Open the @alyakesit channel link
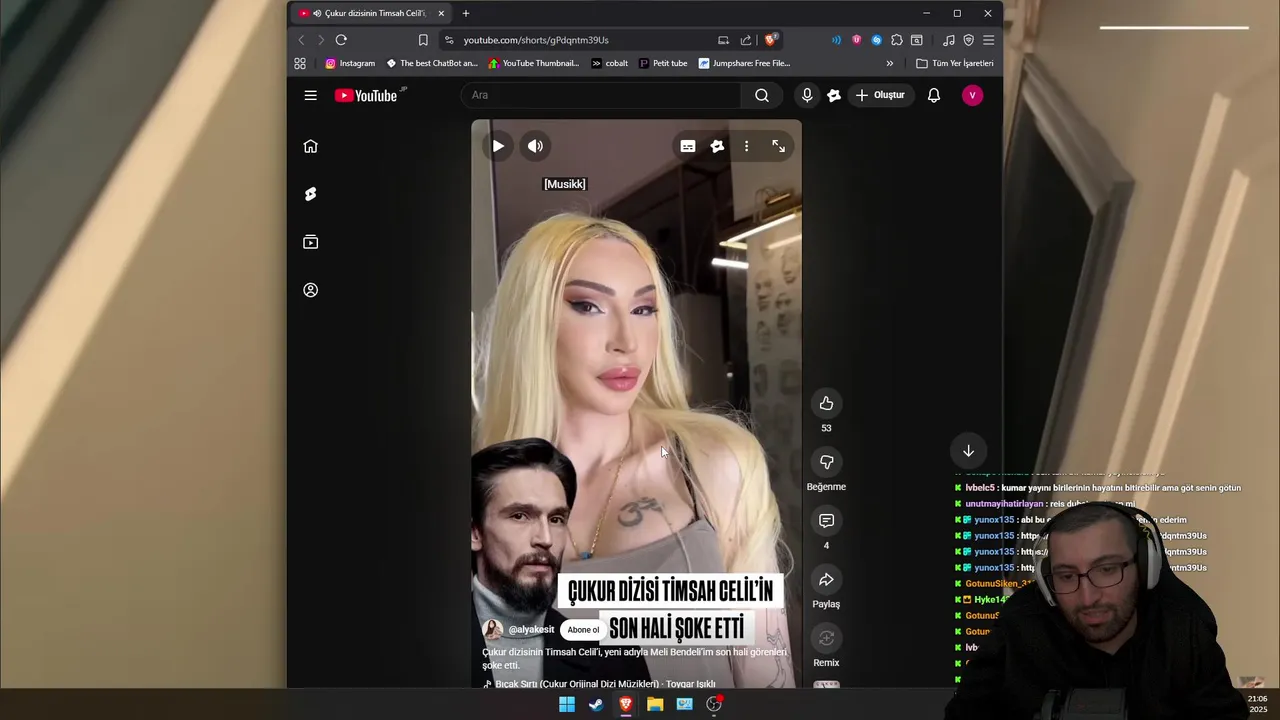 click(531, 630)
